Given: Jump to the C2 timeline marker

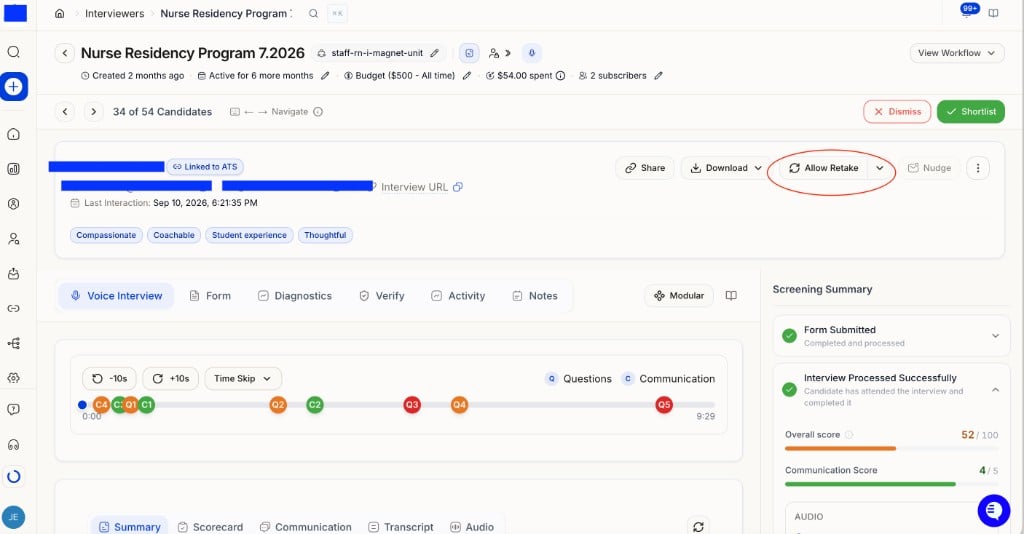Looking at the screenshot, I should [315, 405].
